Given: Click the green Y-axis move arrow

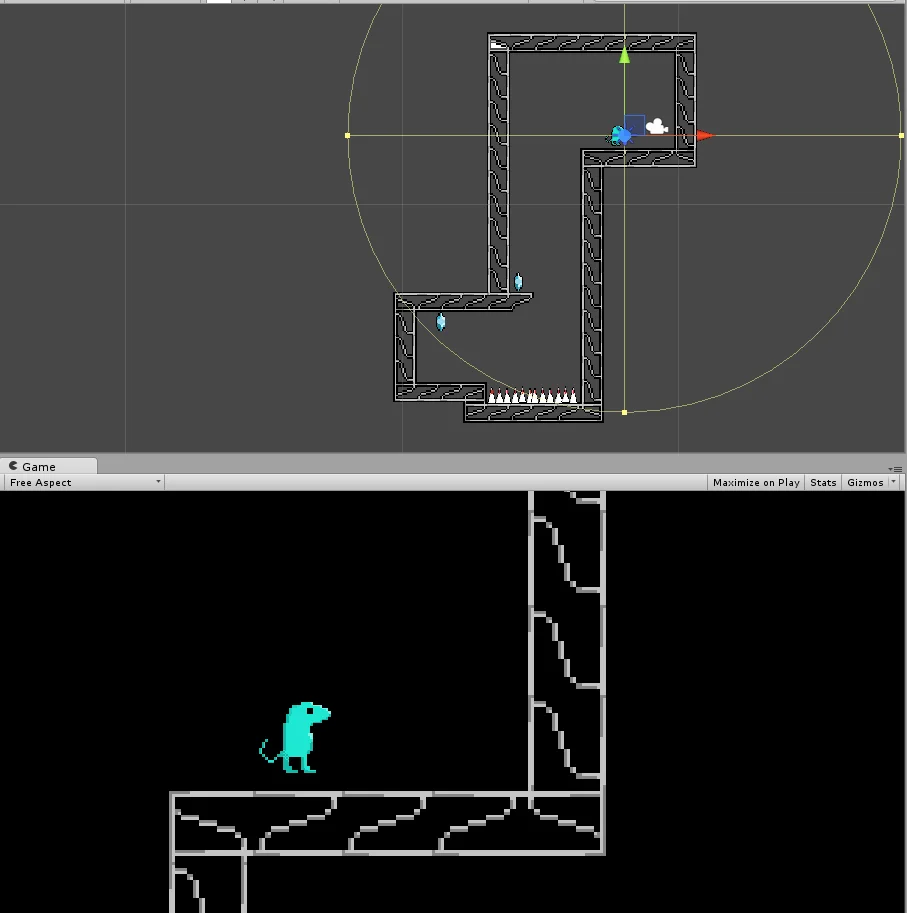Looking at the screenshot, I should point(625,54).
